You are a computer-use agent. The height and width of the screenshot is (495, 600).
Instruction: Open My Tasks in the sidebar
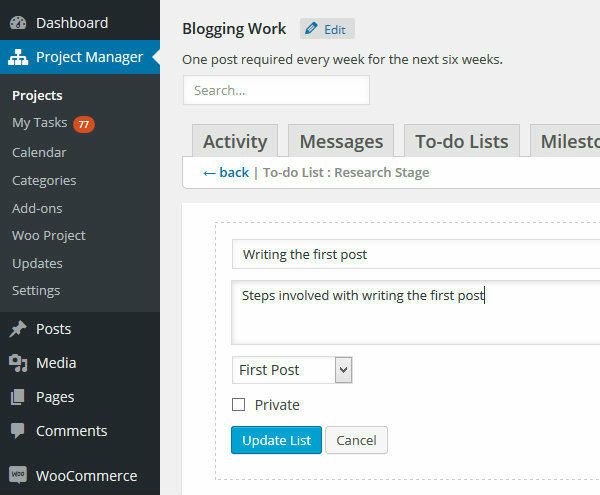(40, 123)
